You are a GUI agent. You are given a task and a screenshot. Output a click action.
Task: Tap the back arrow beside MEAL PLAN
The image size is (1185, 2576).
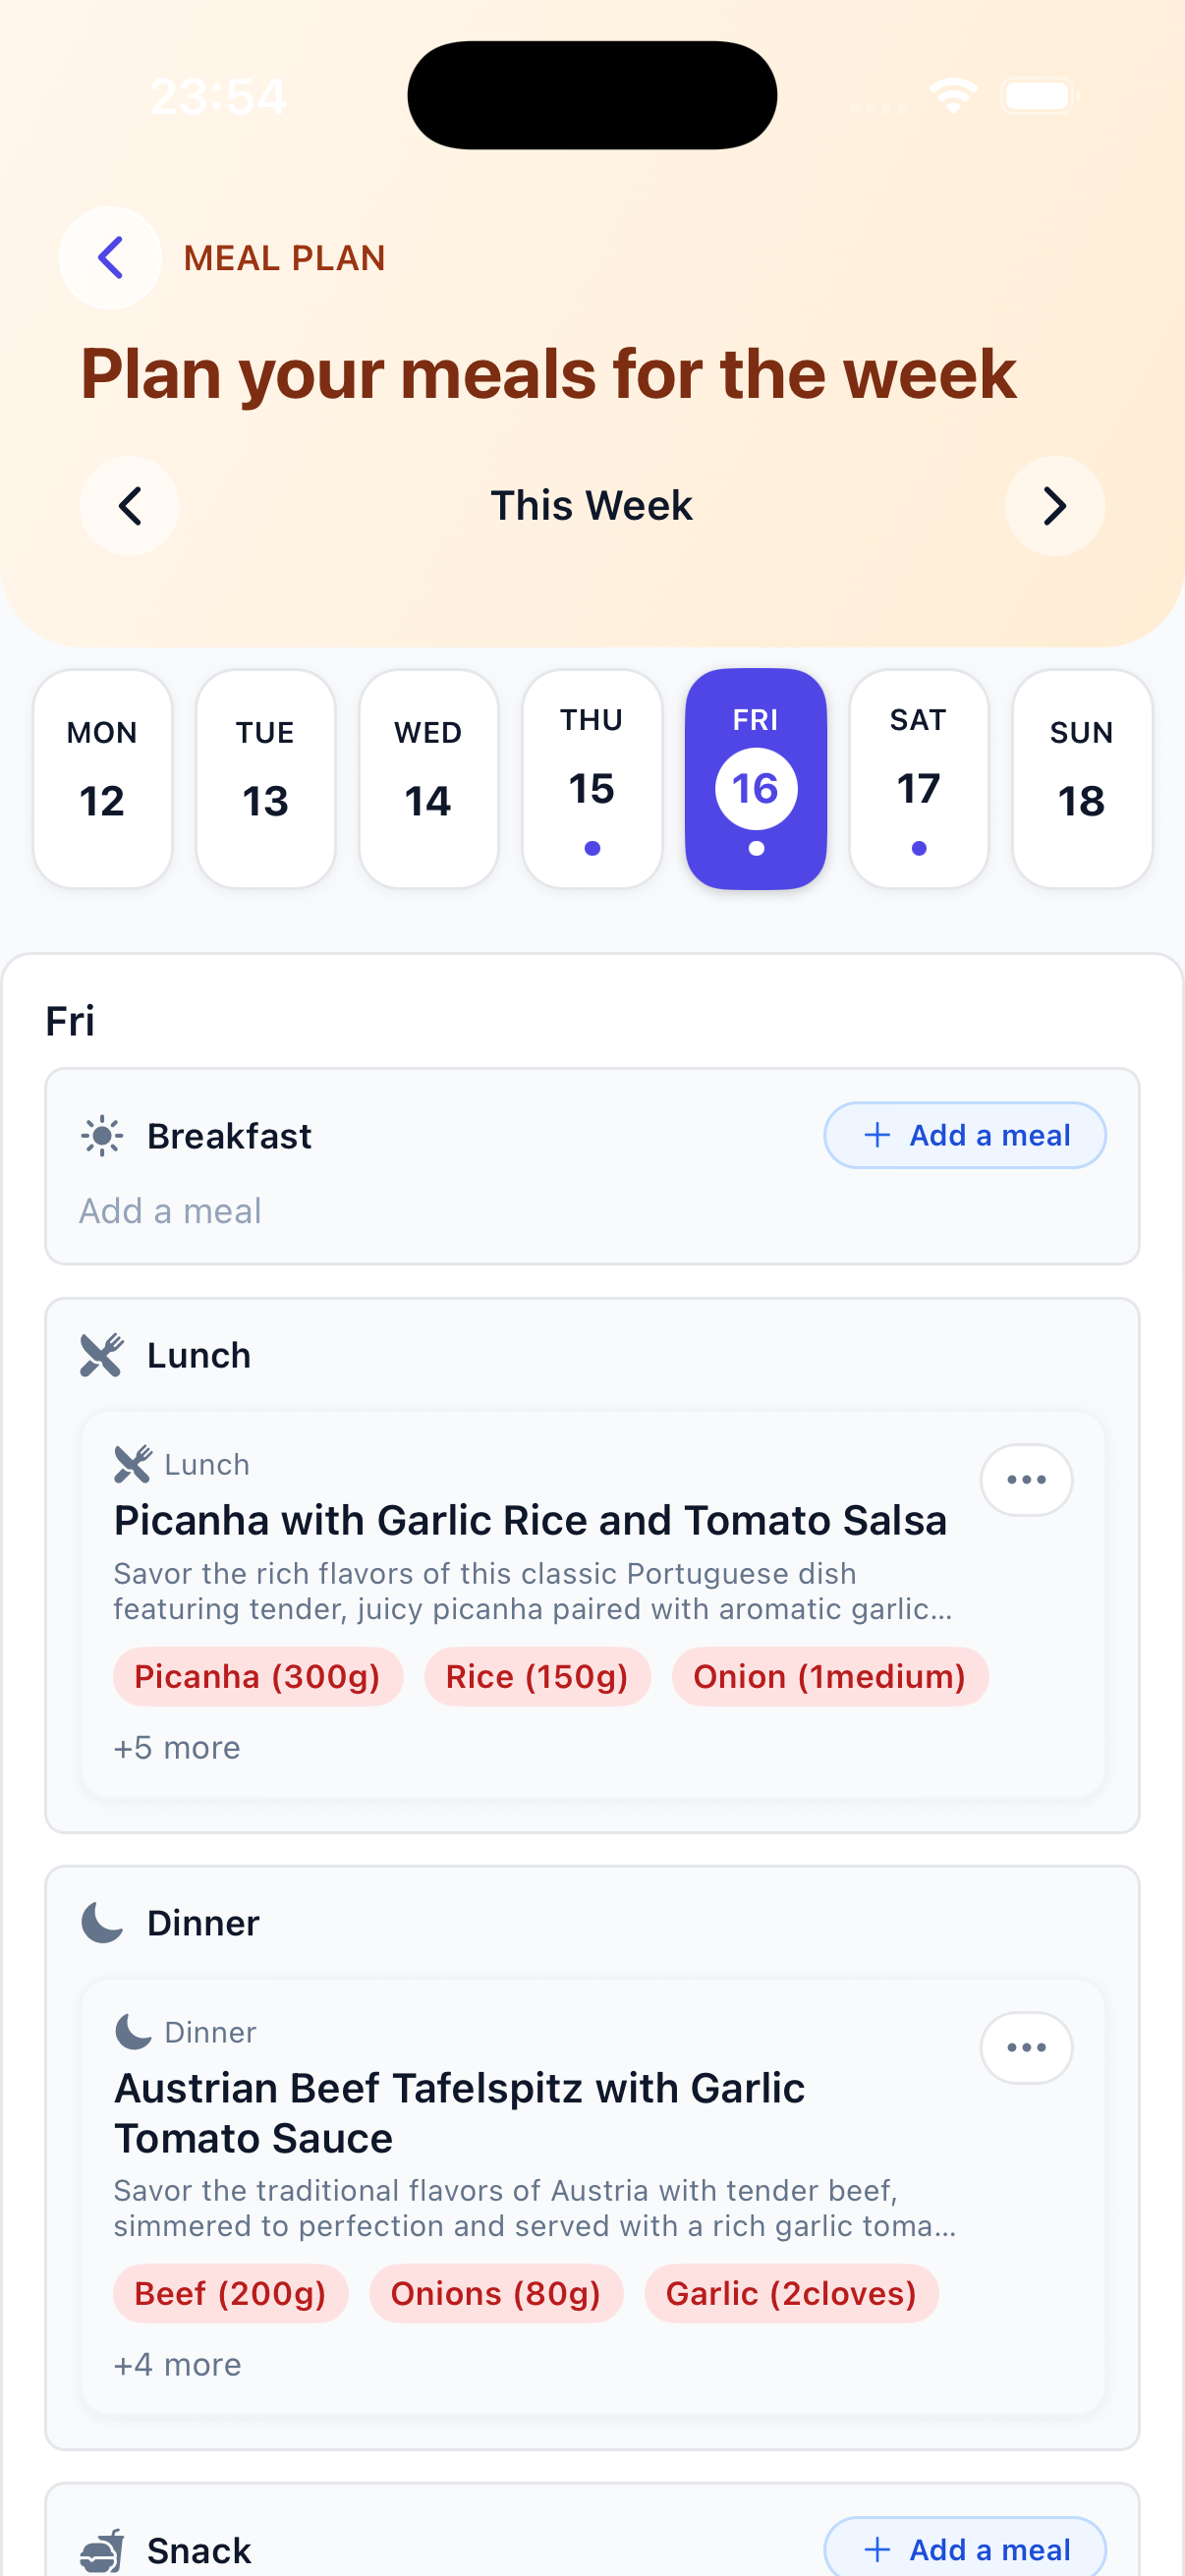coord(110,258)
